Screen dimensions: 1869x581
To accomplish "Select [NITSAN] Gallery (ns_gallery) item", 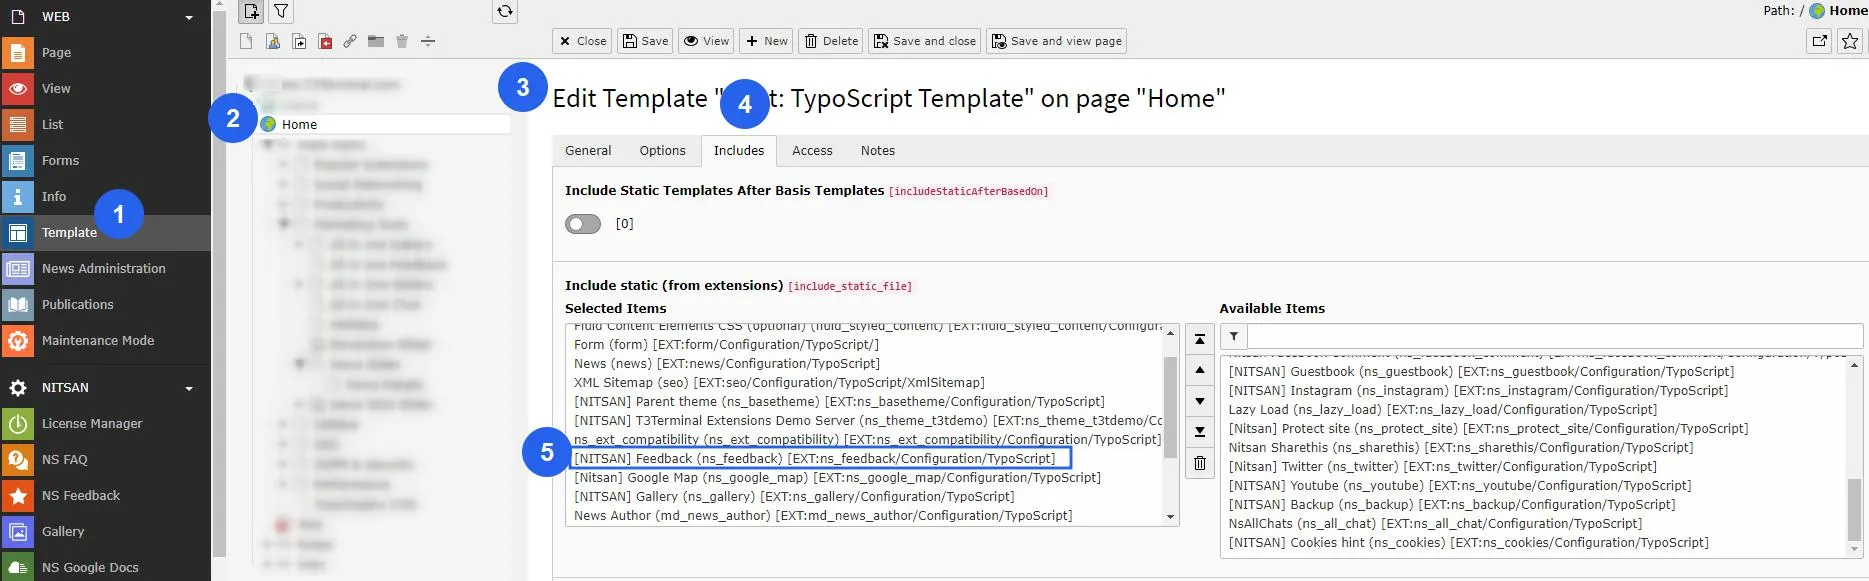I will pos(794,497).
